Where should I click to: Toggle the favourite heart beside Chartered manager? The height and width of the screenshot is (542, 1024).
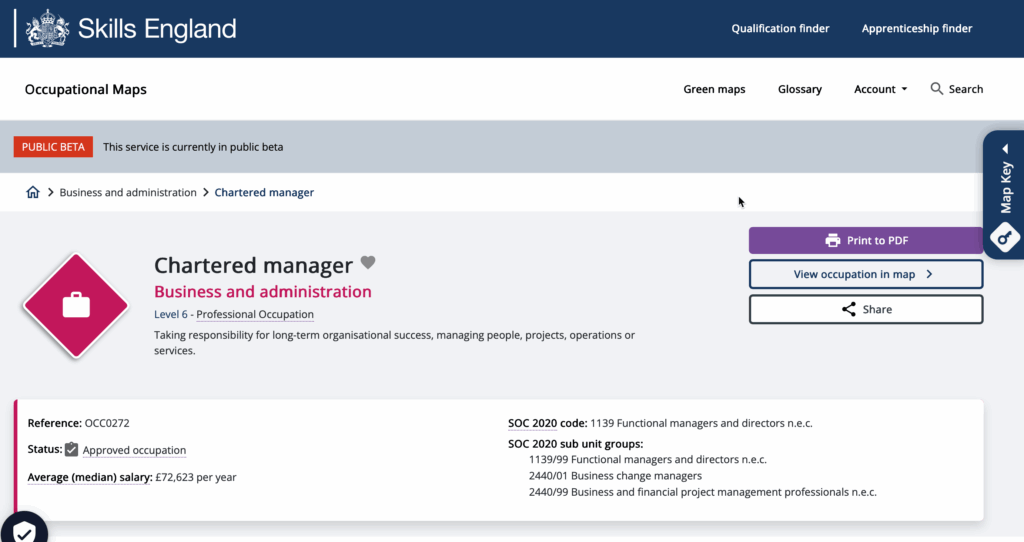368,263
